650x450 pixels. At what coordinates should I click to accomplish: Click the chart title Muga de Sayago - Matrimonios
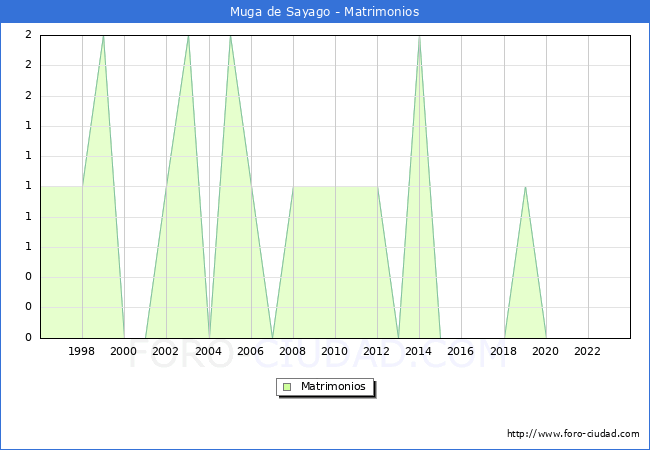pyautogui.click(x=325, y=12)
